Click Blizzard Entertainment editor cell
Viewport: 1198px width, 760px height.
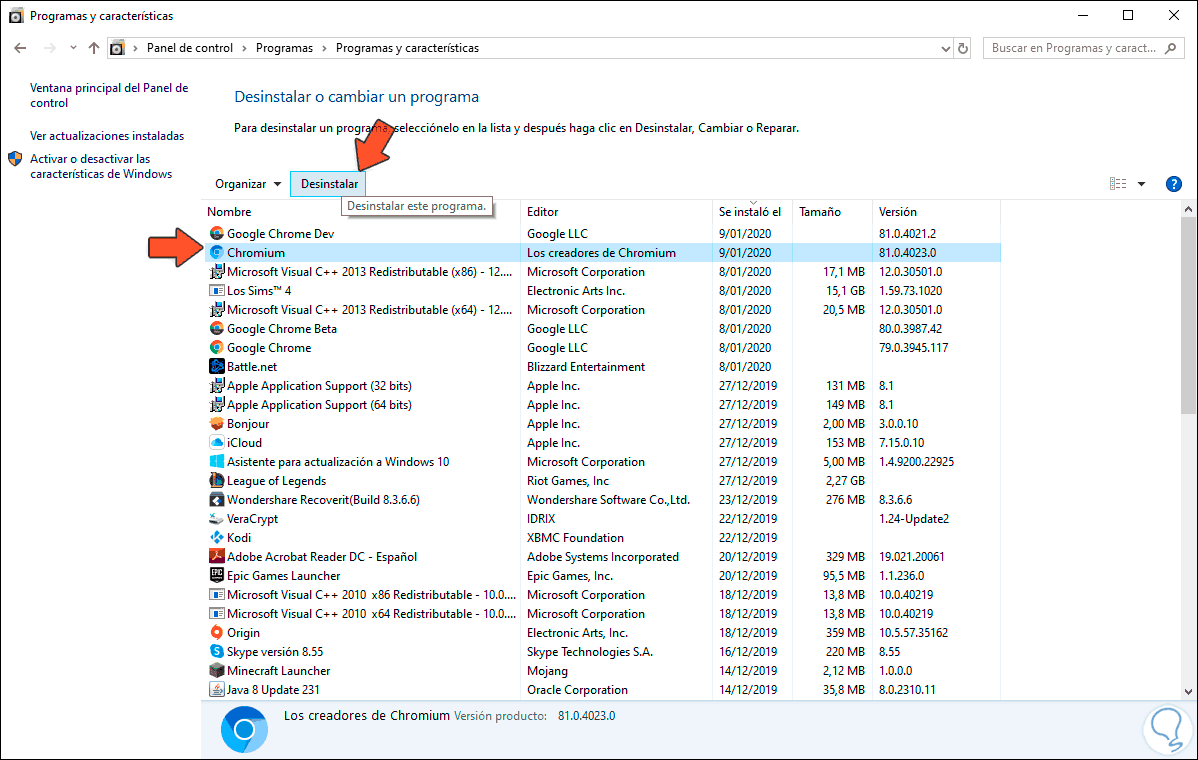[x=586, y=367]
